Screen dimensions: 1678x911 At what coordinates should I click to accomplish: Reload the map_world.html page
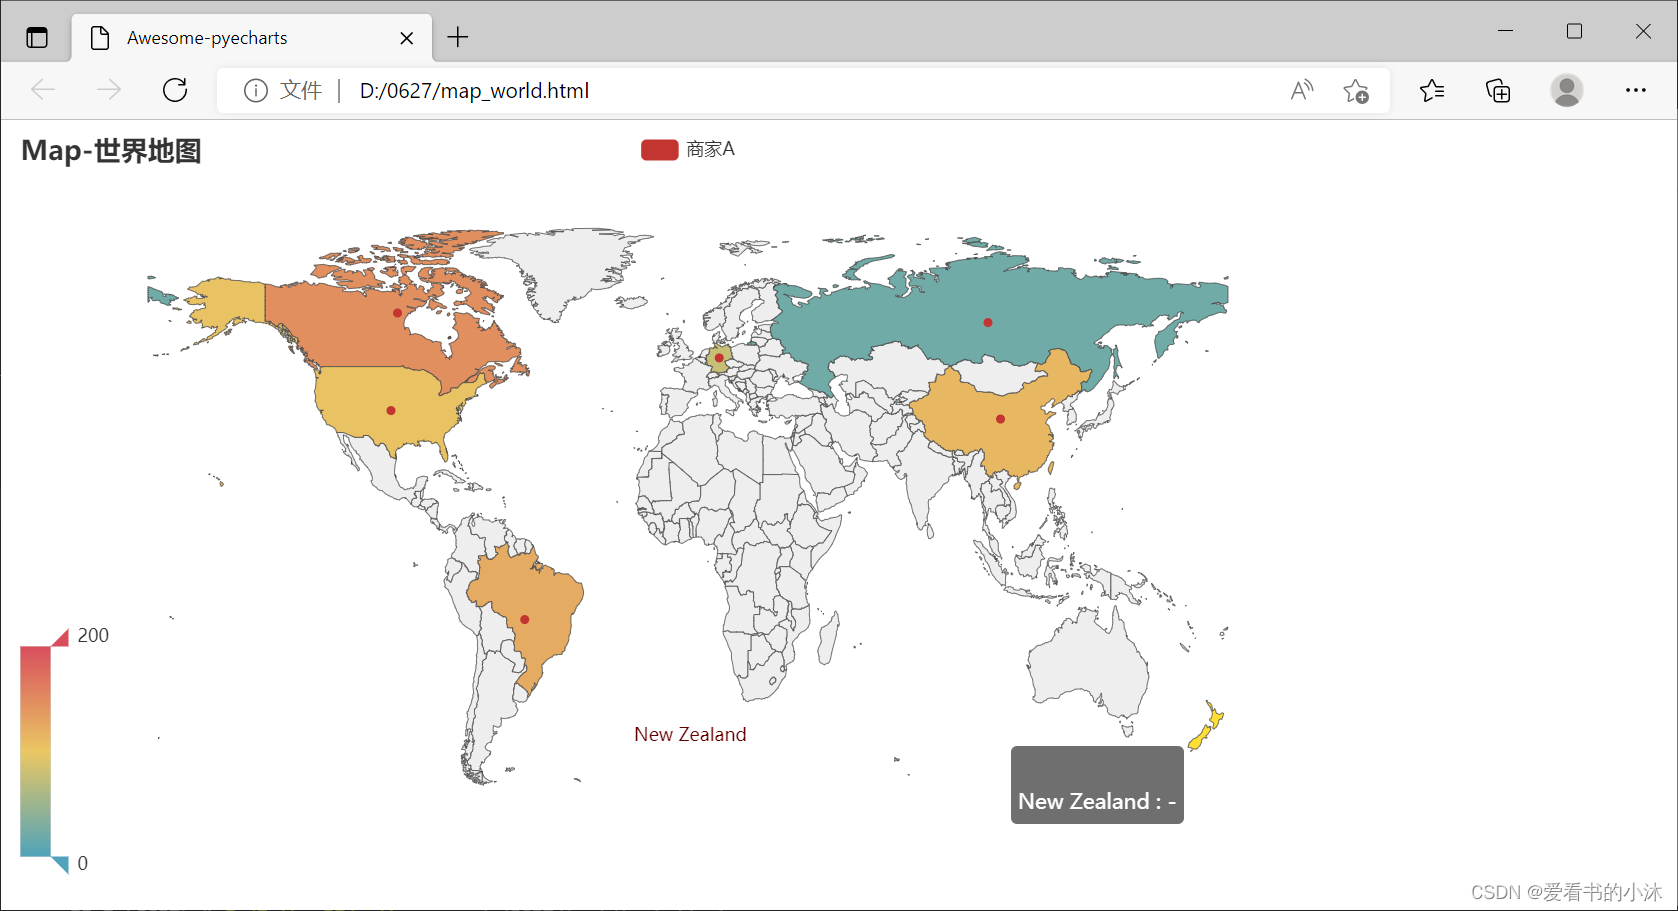coord(175,90)
